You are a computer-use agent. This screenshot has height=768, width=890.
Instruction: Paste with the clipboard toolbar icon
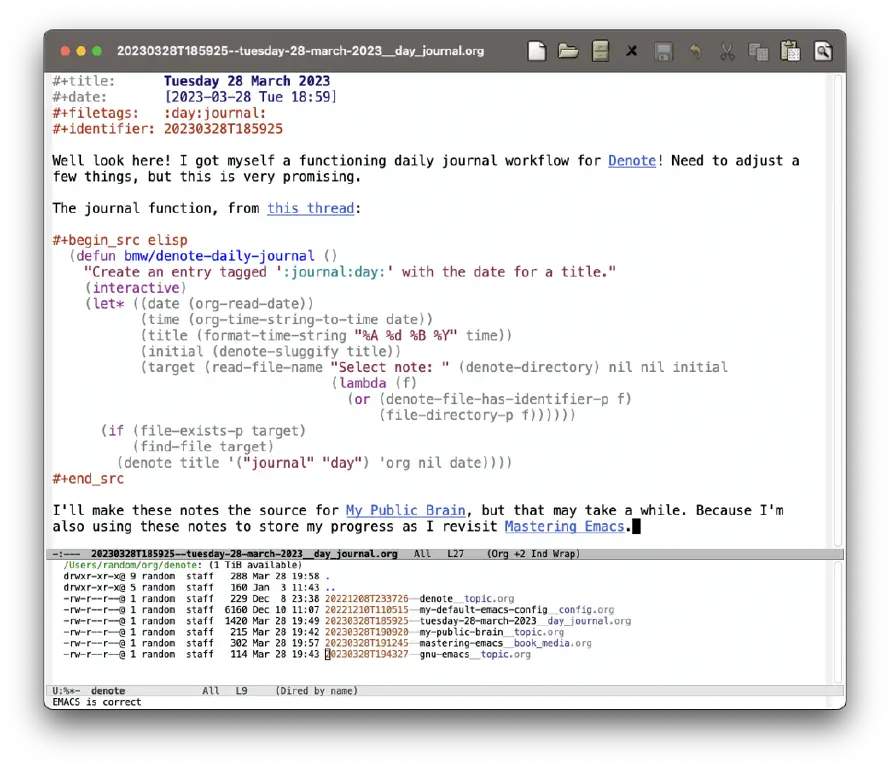click(x=790, y=51)
